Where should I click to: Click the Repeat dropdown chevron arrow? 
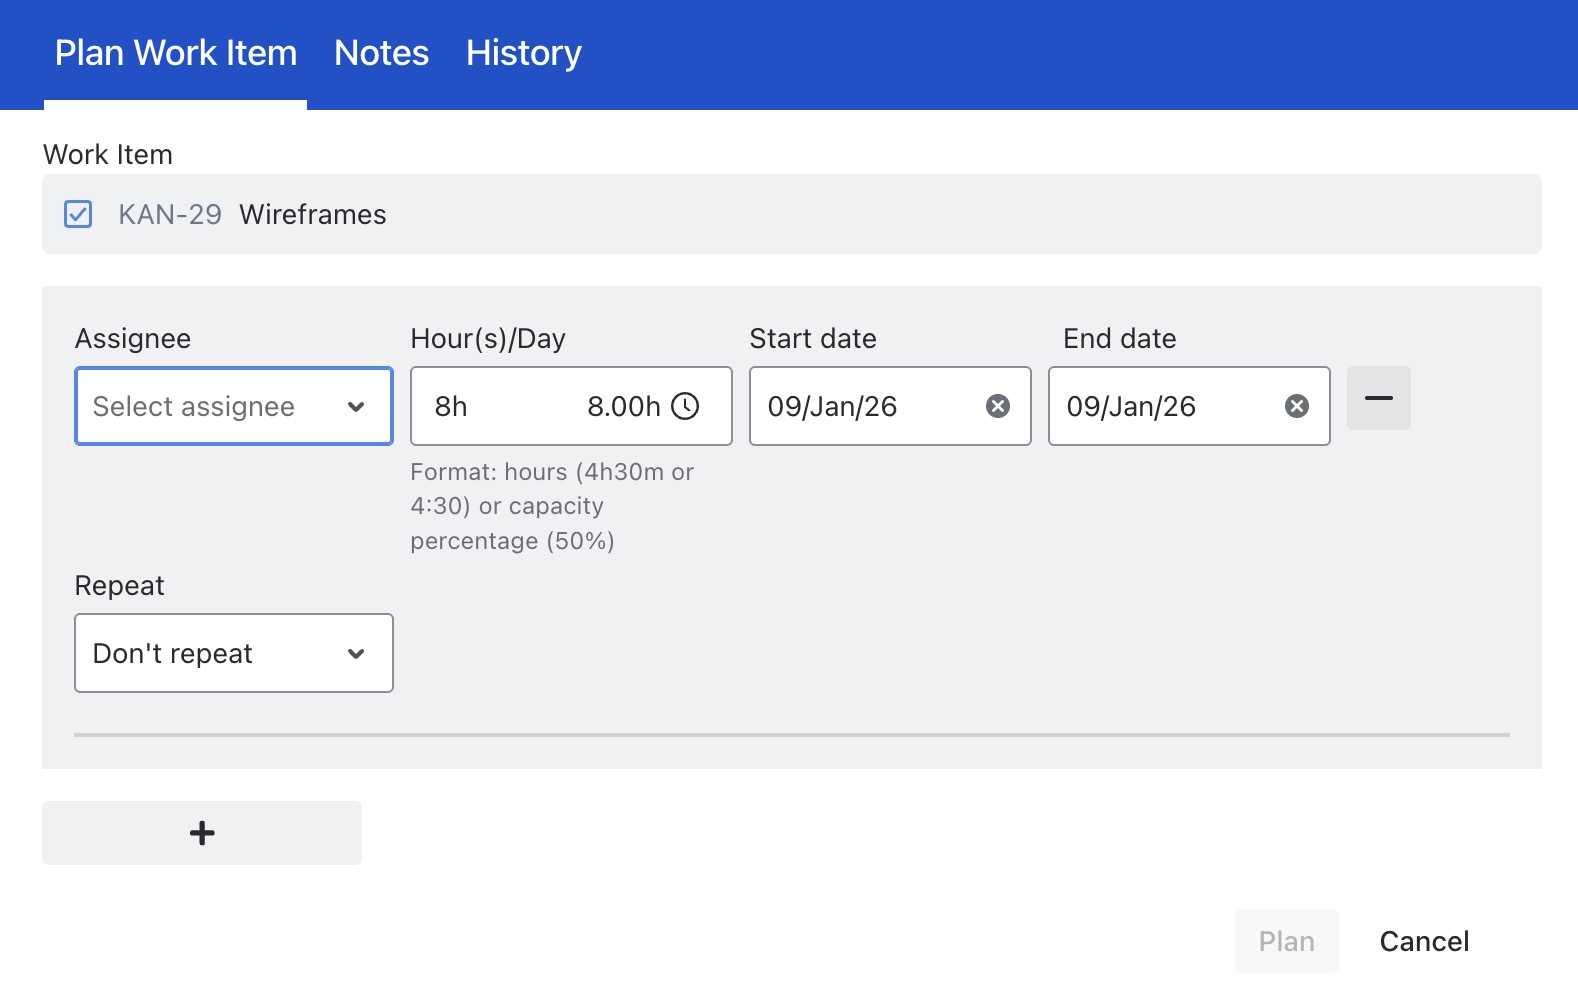point(356,654)
